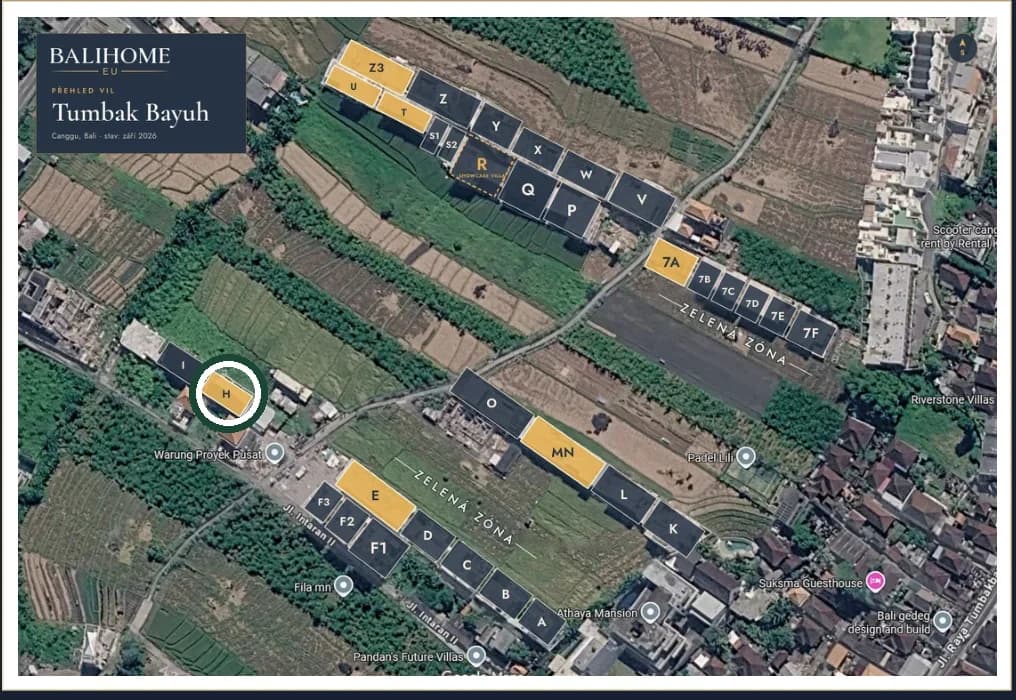The width and height of the screenshot is (1016, 700).
Task: Choose plot 7F
Action: [x=811, y=333]
